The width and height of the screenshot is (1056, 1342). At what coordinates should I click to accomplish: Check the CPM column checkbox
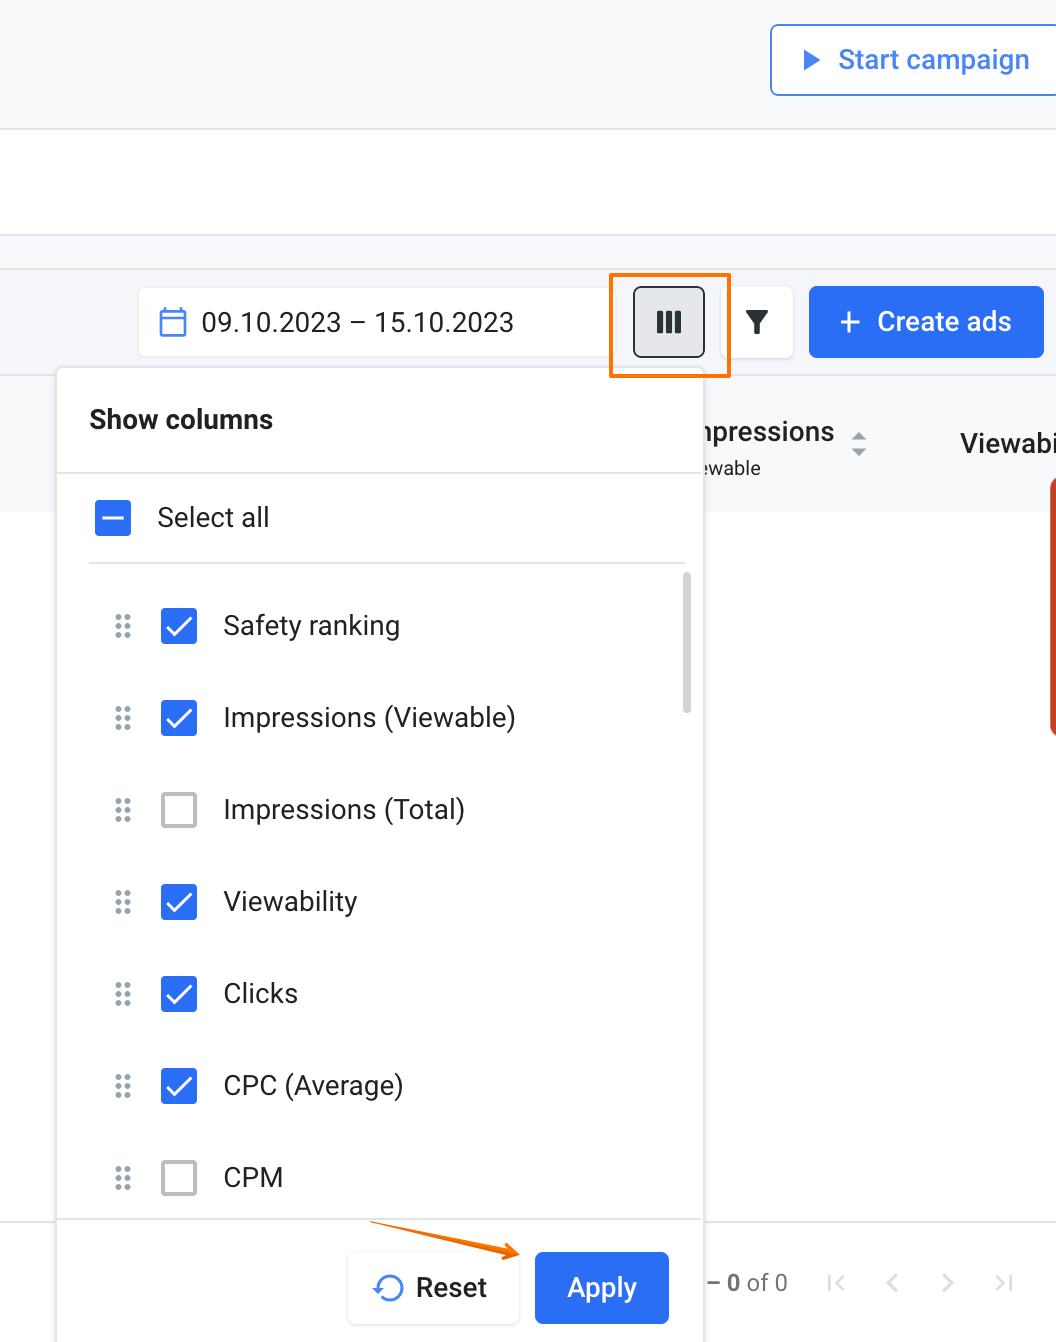179,1178
